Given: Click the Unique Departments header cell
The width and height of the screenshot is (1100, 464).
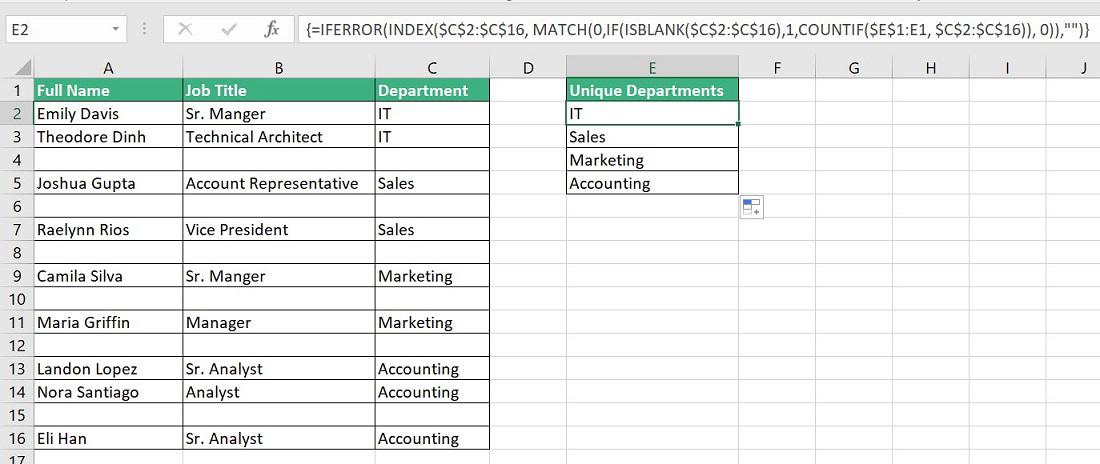Looking at the screenshot, I should [x=652, y=91].
